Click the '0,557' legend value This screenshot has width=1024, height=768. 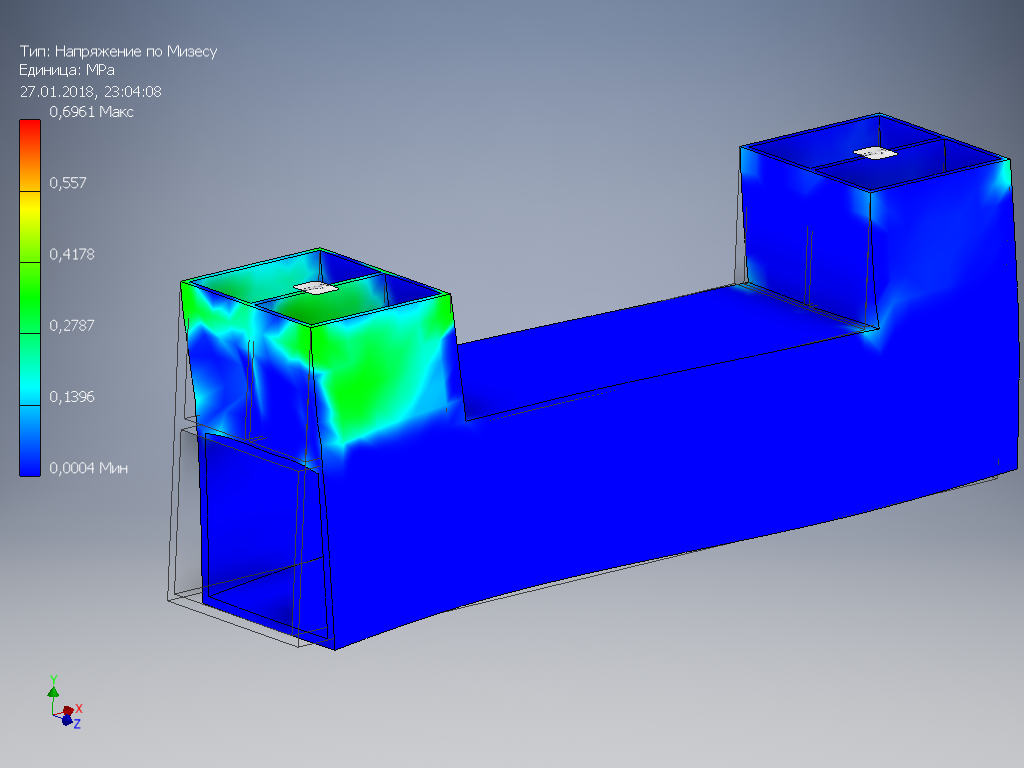pos(68,183)
